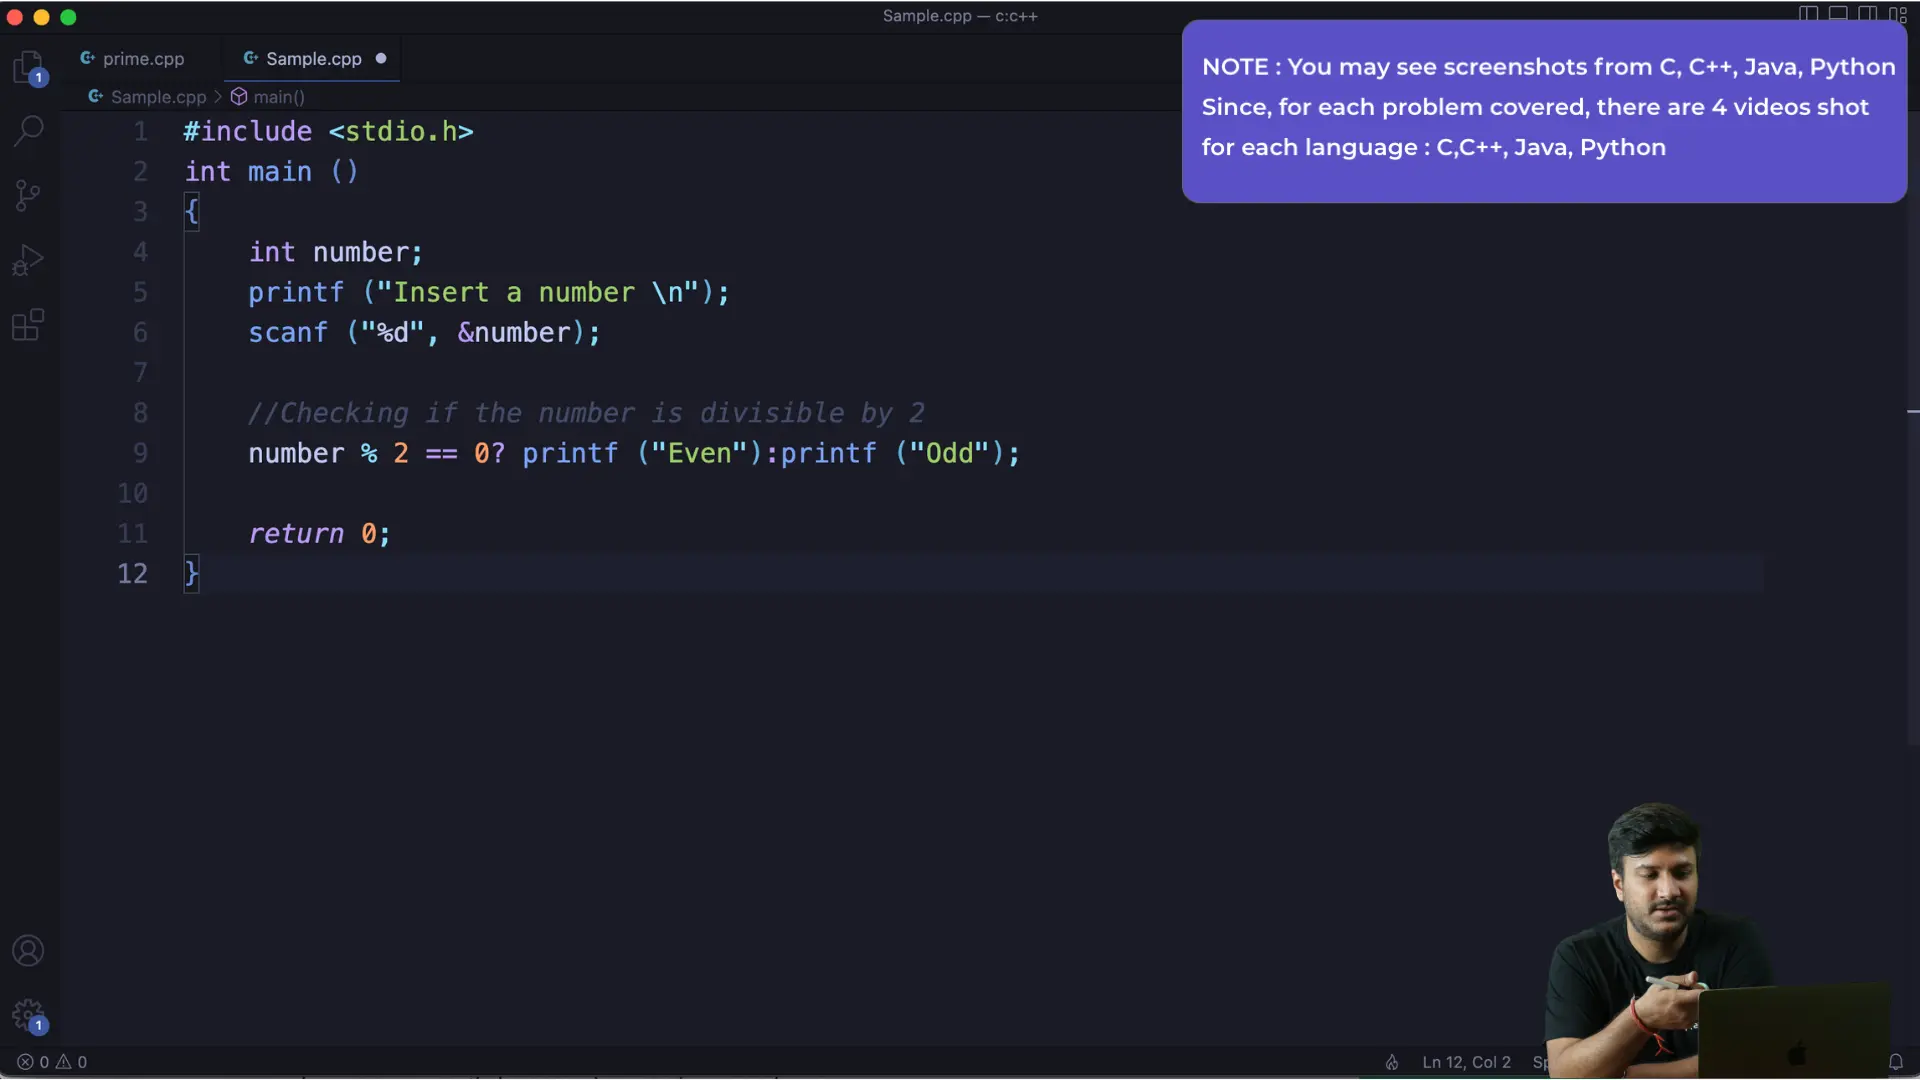Open the customize layout menu icon
1920x1080 pixels.
[1897, 14]
